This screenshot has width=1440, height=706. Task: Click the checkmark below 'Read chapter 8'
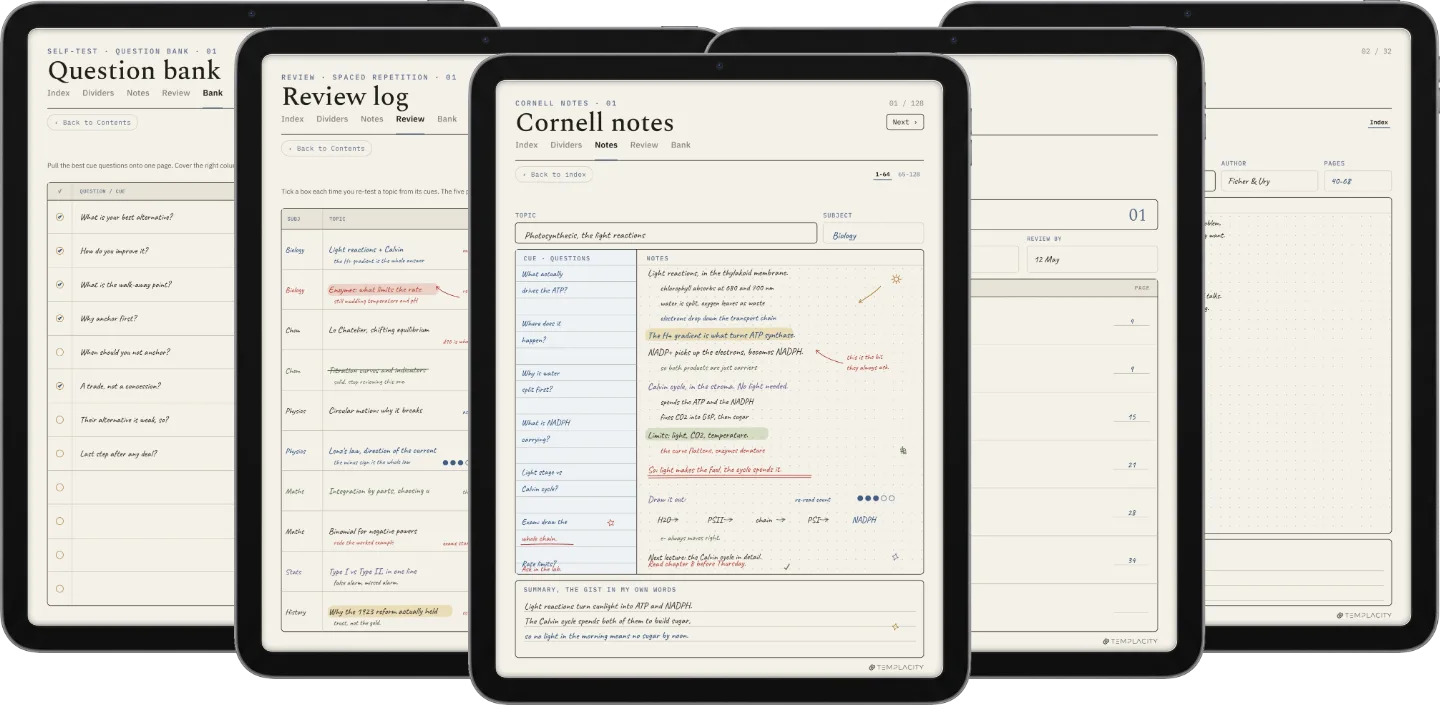[787, 567]
